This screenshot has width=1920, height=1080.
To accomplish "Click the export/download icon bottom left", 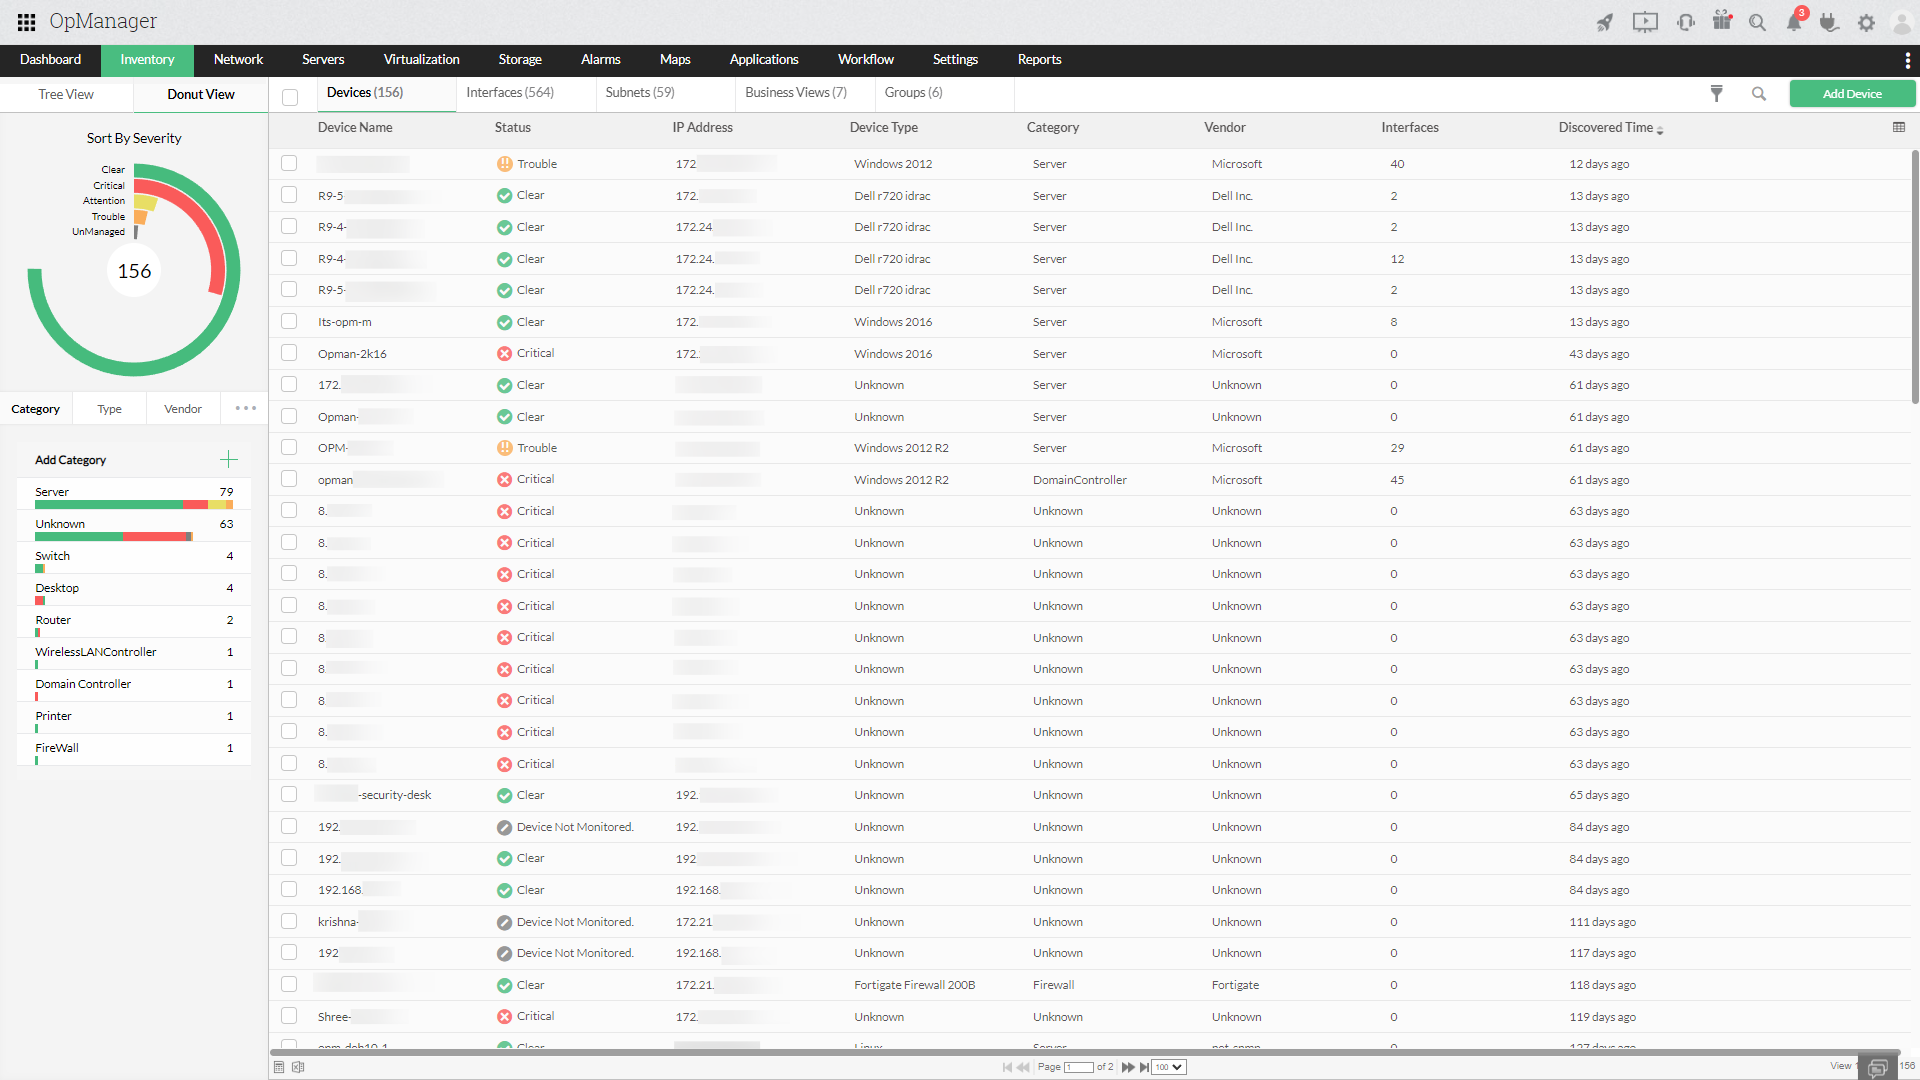I will pyautogui.click(x=298, y=1065).
